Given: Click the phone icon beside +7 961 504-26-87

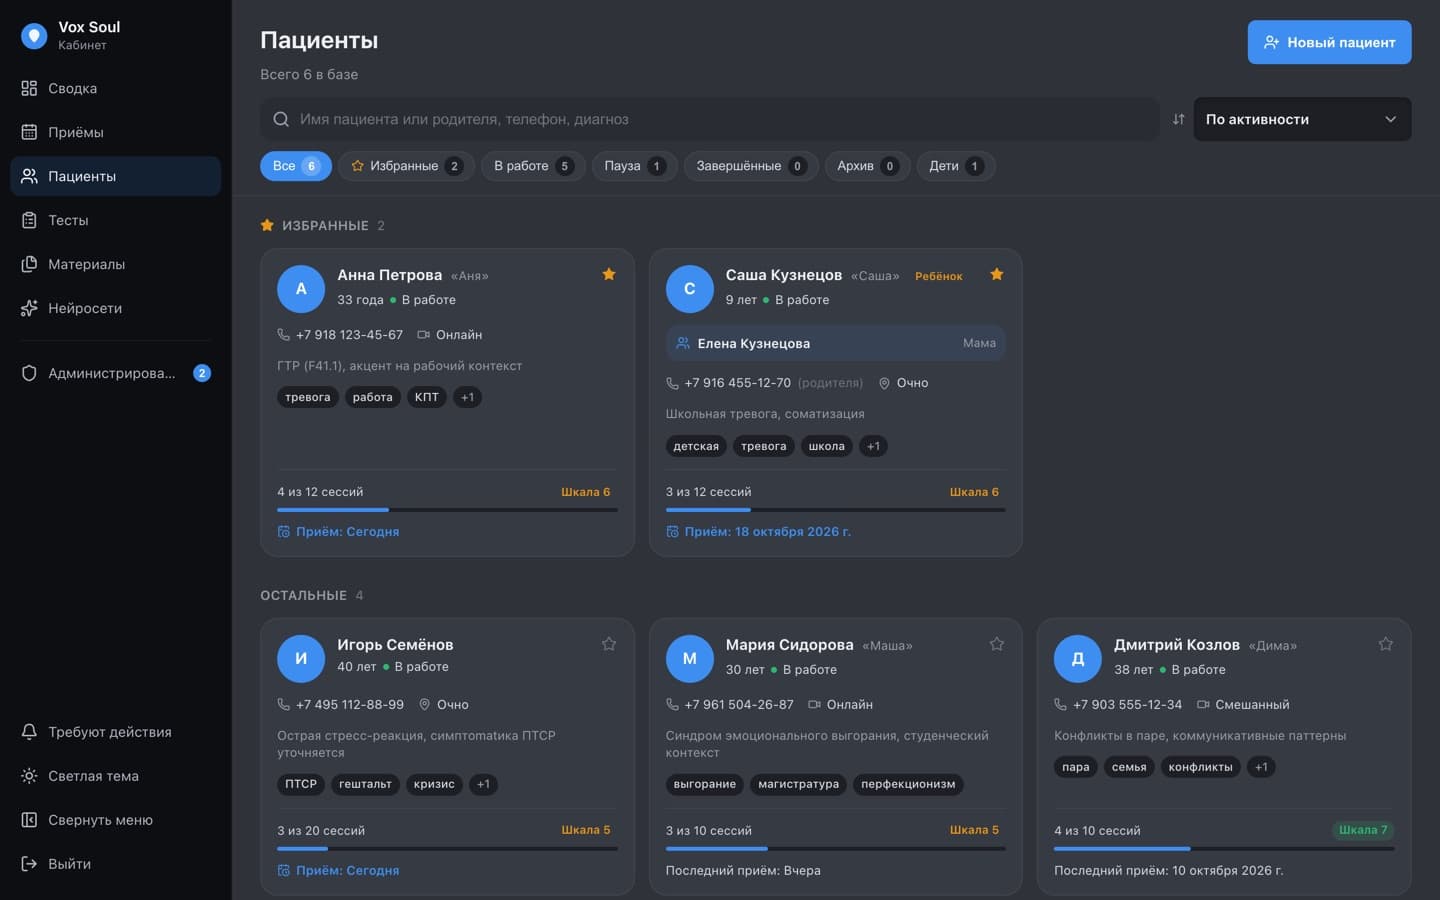Looking at the screenshot, I should (x=672, y=705).
